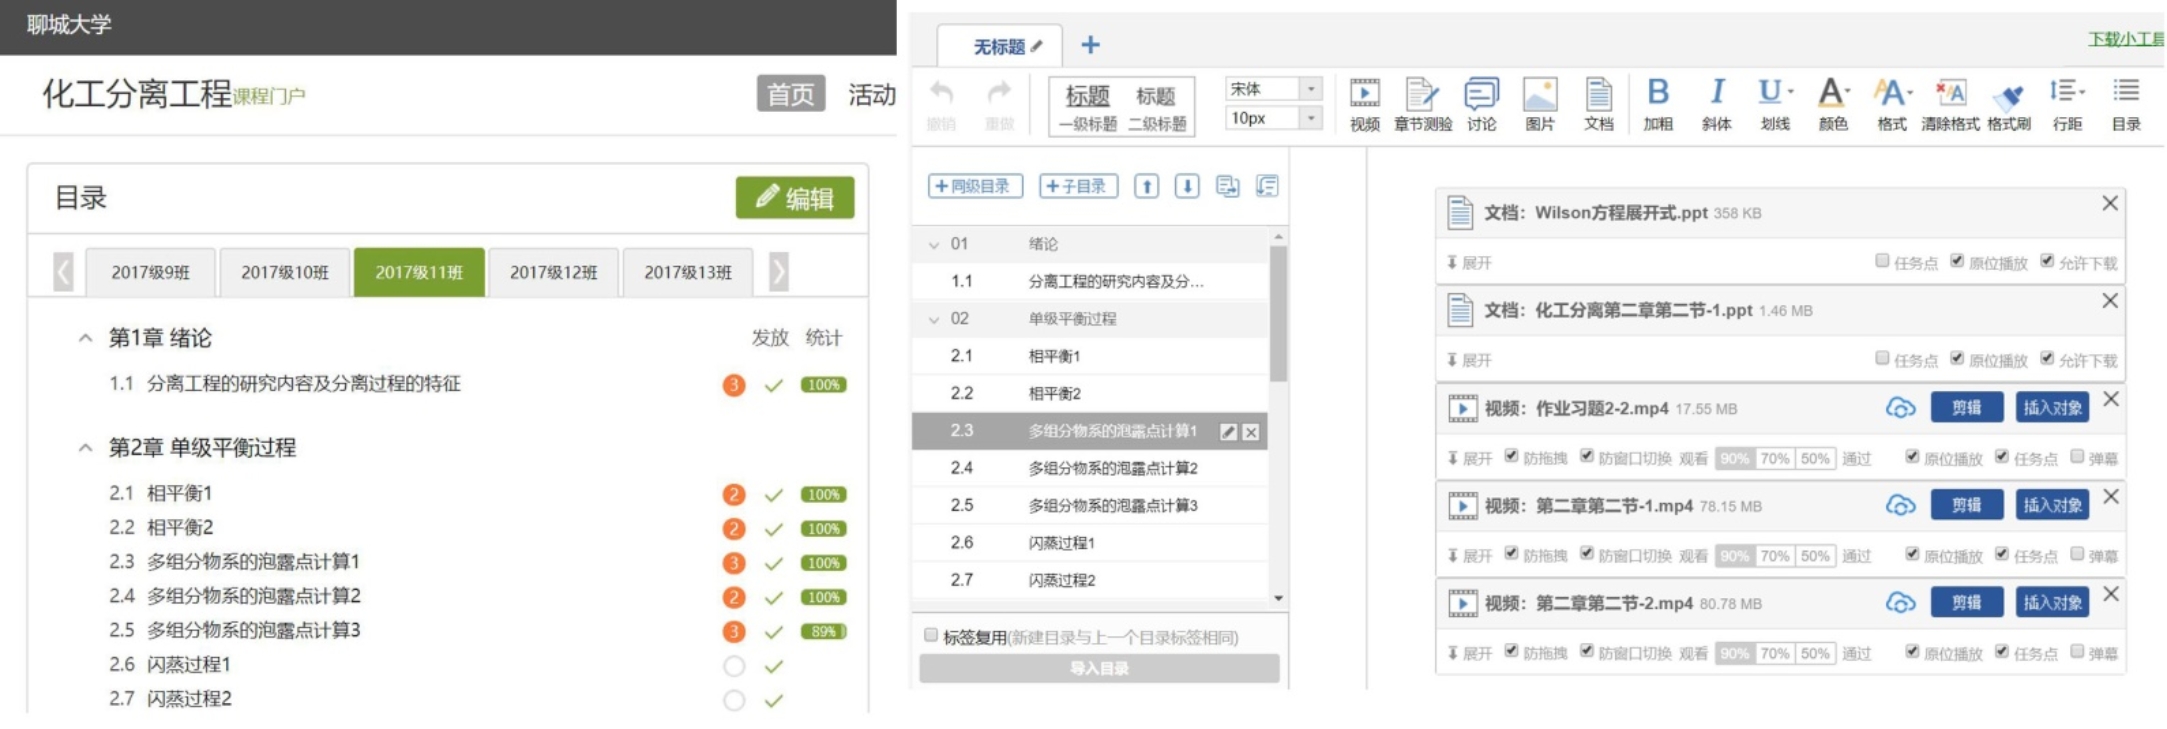Apply italics with the 斜体 I icon
Screen dimensions: 2167x729
click(1716, 92)
